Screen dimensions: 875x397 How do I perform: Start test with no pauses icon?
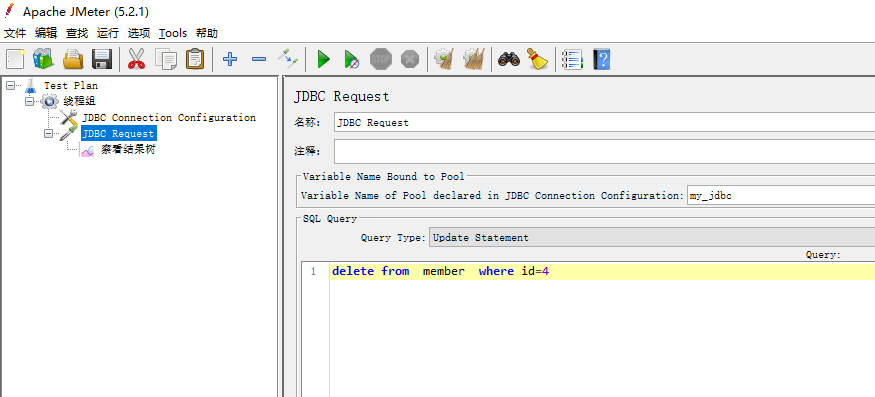pyautogui.click(x=352, y=59)
